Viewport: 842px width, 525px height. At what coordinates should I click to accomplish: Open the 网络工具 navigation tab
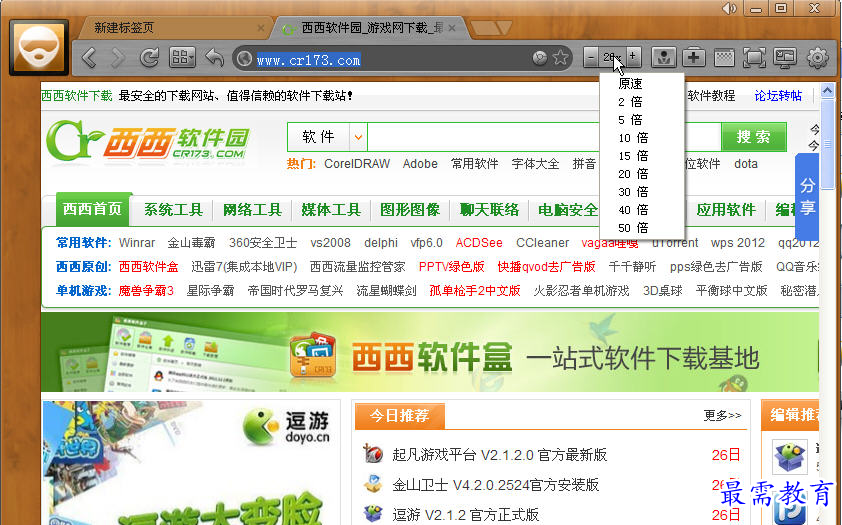252,209
